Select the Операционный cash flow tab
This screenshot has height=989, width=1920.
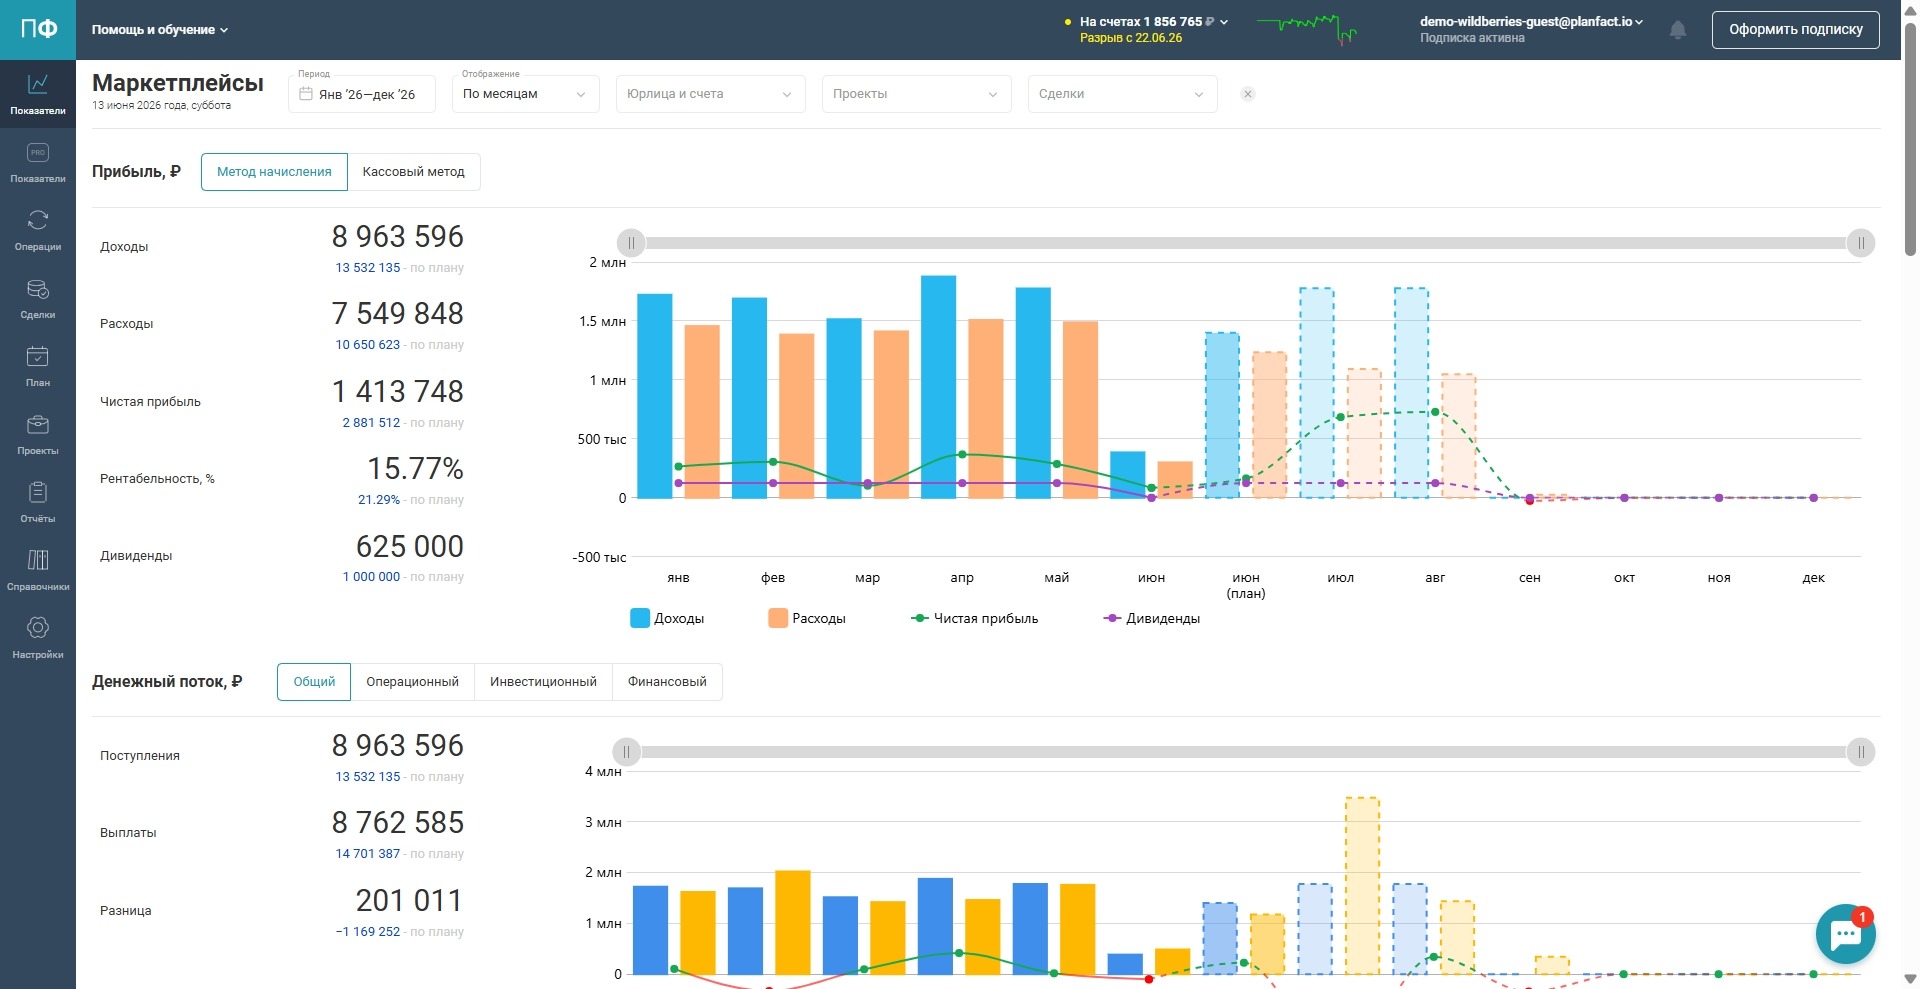coord(412,682)
